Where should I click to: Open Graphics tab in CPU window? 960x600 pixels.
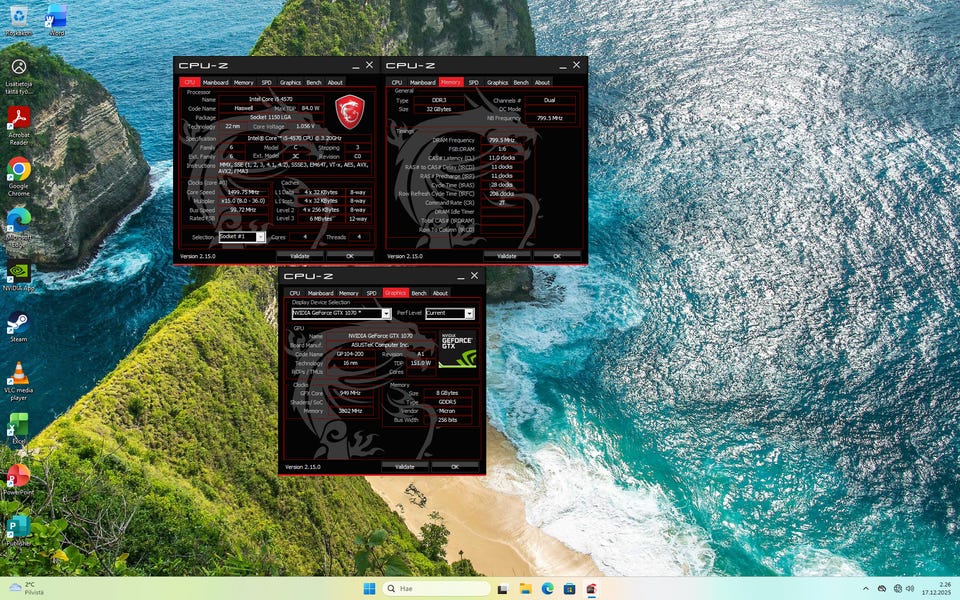pos(290,82)
